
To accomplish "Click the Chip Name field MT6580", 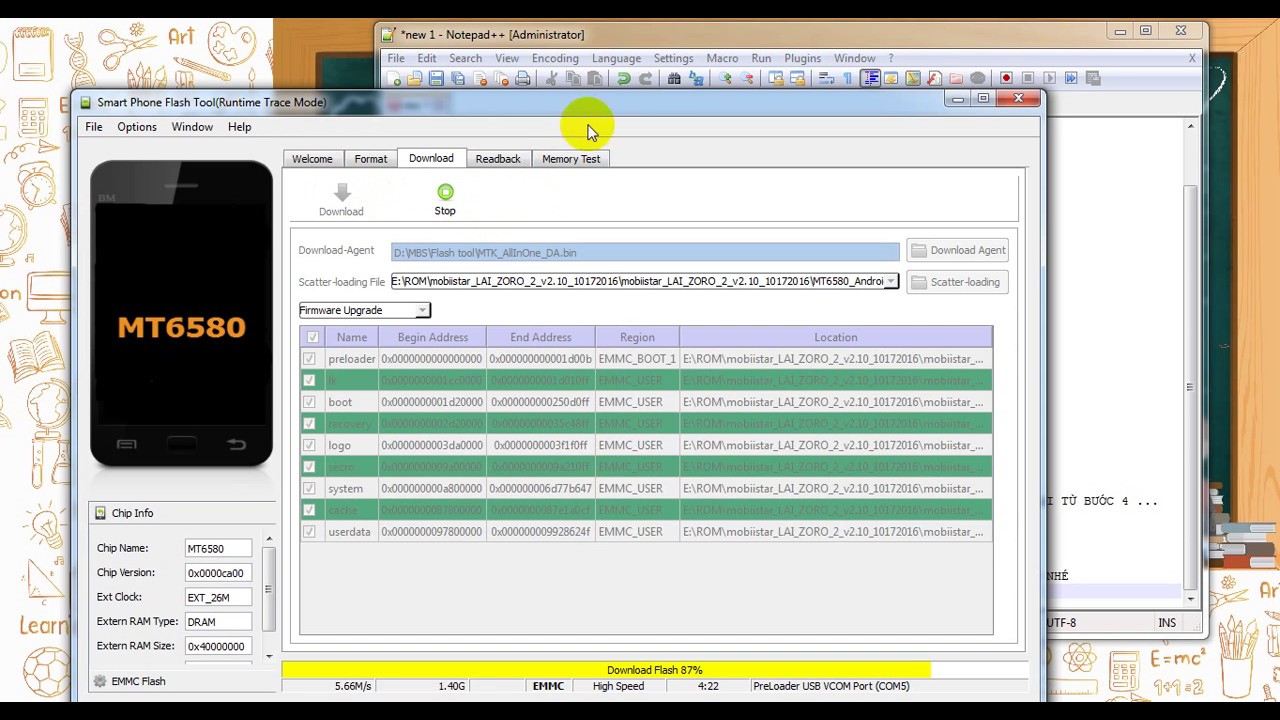I will tap(219, 549).
